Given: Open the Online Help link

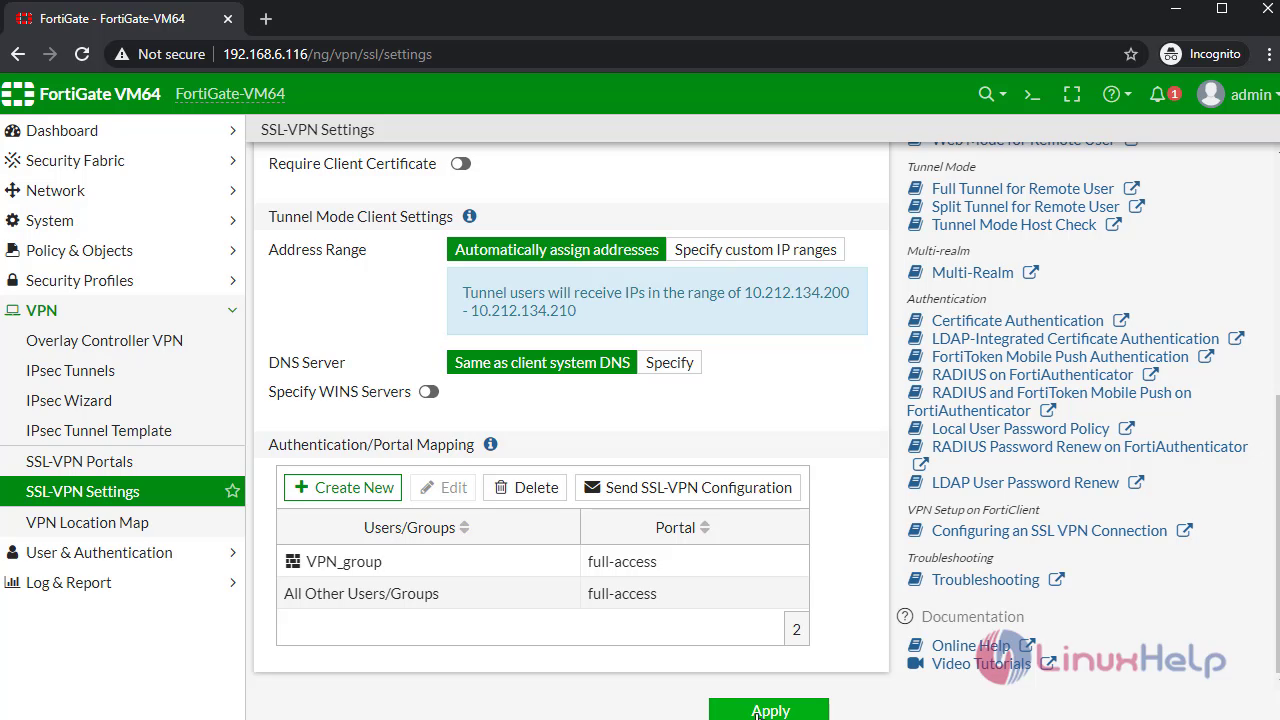Looking at the screenshot, I should 971,645.
